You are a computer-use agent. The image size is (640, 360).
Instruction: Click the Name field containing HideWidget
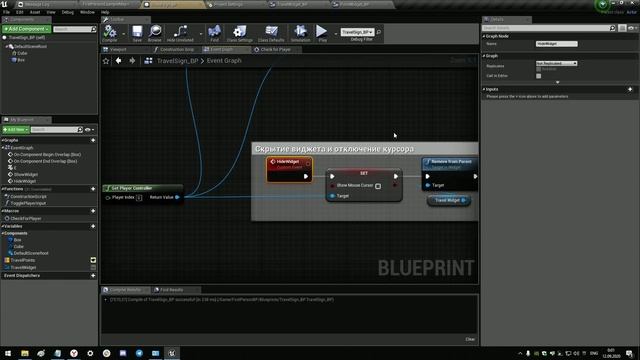click(557, 44)
